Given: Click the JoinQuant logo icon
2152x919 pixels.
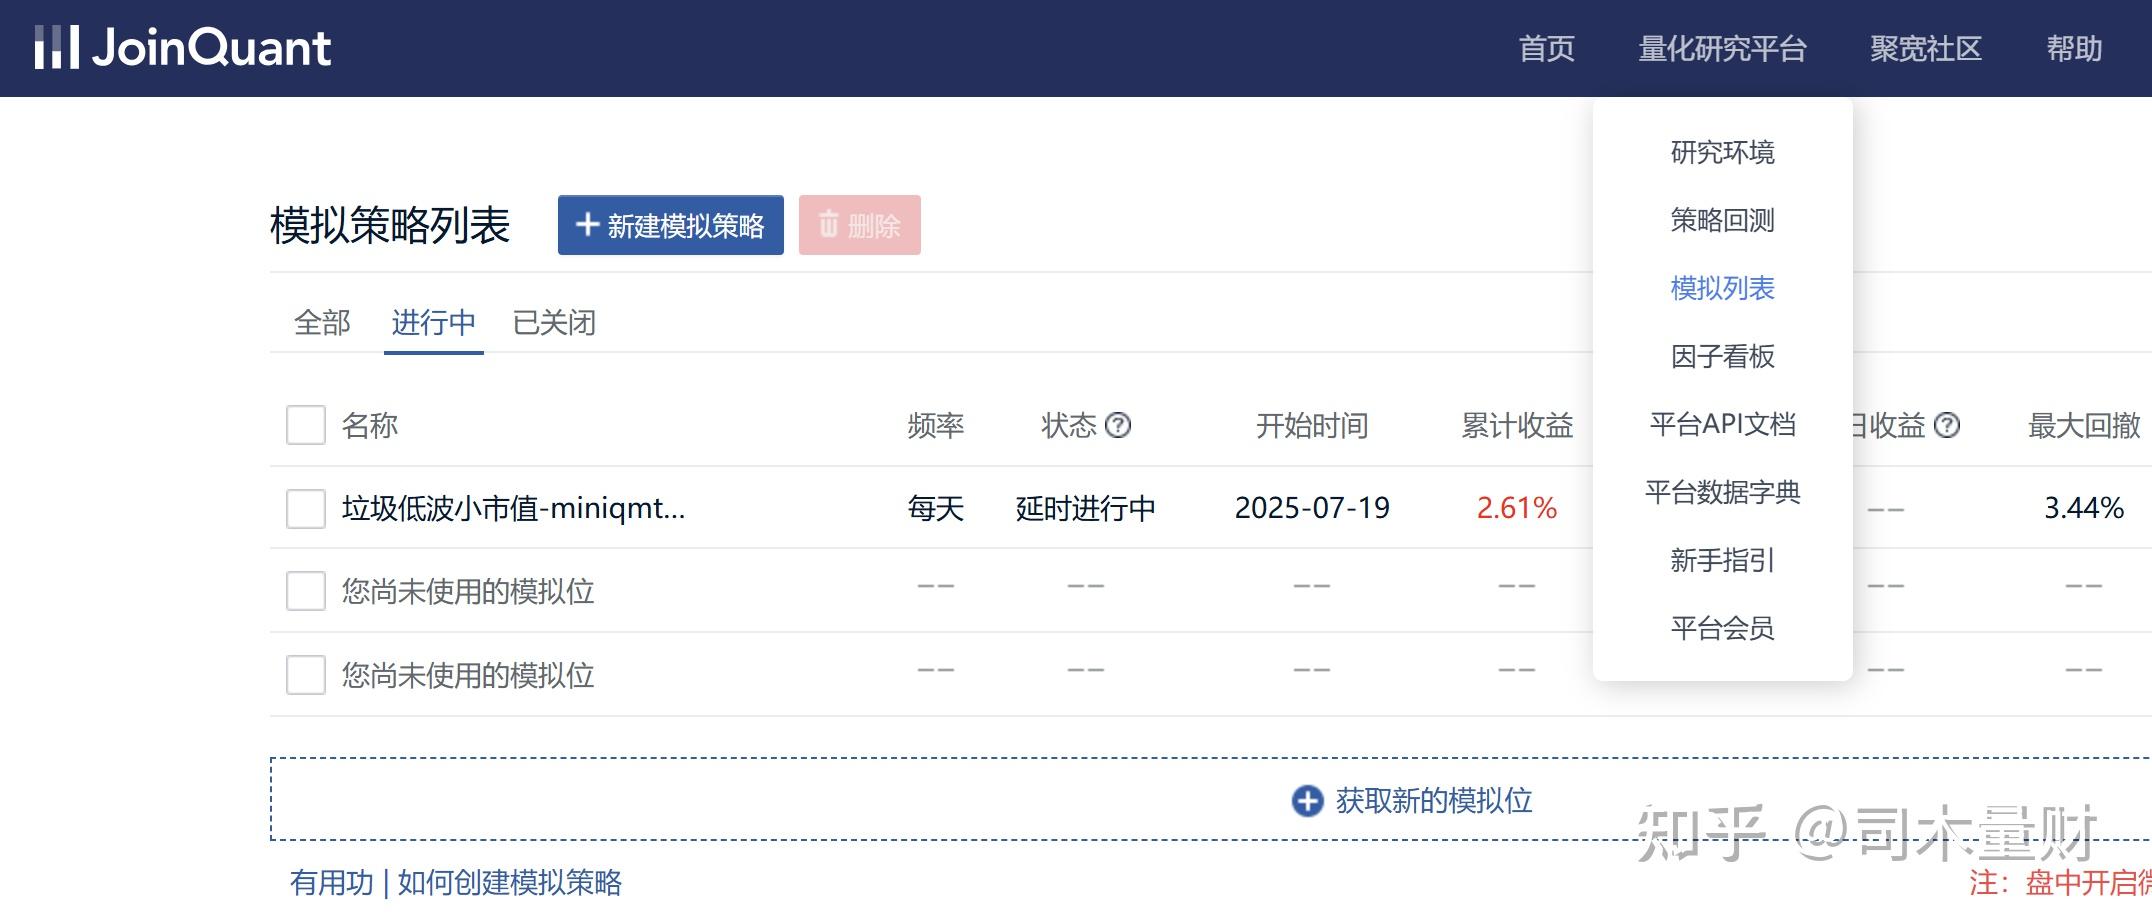Looking at the screenshot, I should (x=57, y=46).
